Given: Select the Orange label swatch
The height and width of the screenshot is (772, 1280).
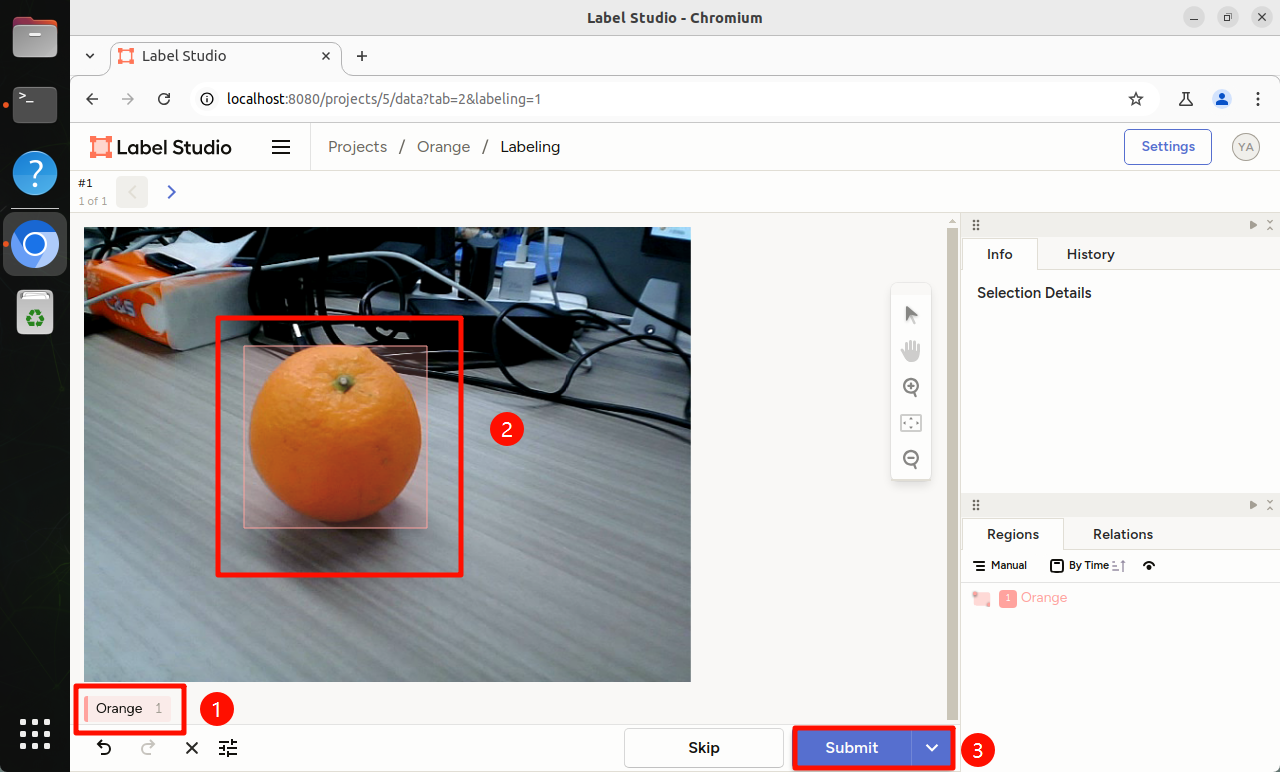Looking at the screenshot, I should 128,708.
